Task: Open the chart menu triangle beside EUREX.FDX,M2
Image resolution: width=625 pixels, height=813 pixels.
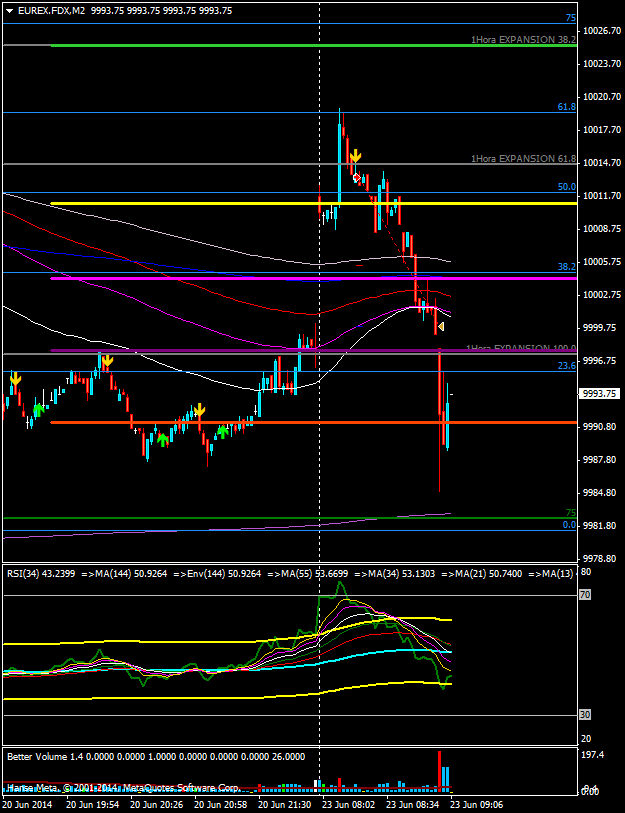Action: 9,10
